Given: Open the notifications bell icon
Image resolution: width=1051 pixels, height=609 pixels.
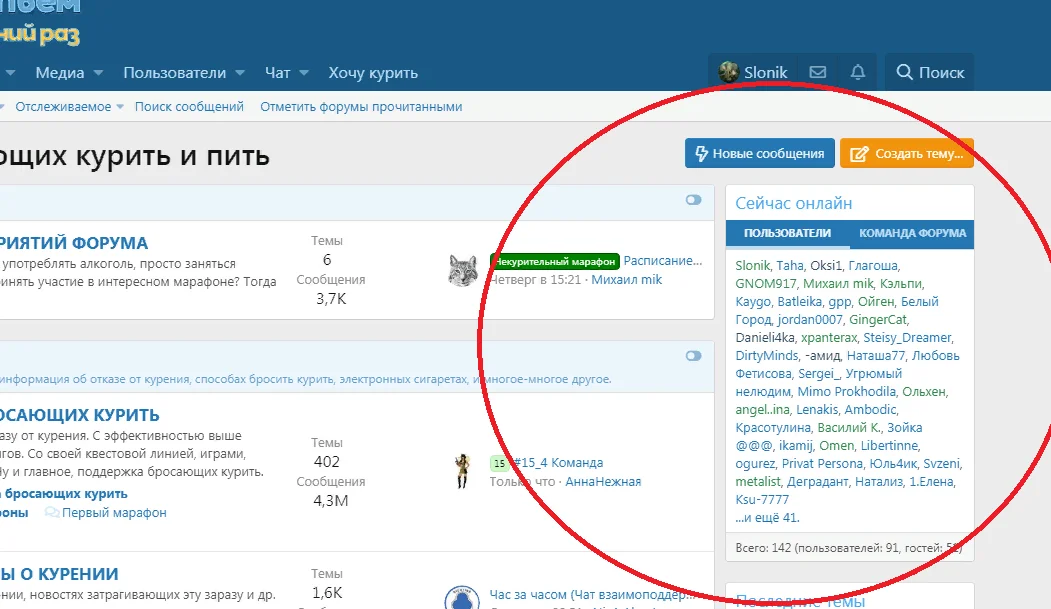Looking at the screenshot, I should click(857, 72).
